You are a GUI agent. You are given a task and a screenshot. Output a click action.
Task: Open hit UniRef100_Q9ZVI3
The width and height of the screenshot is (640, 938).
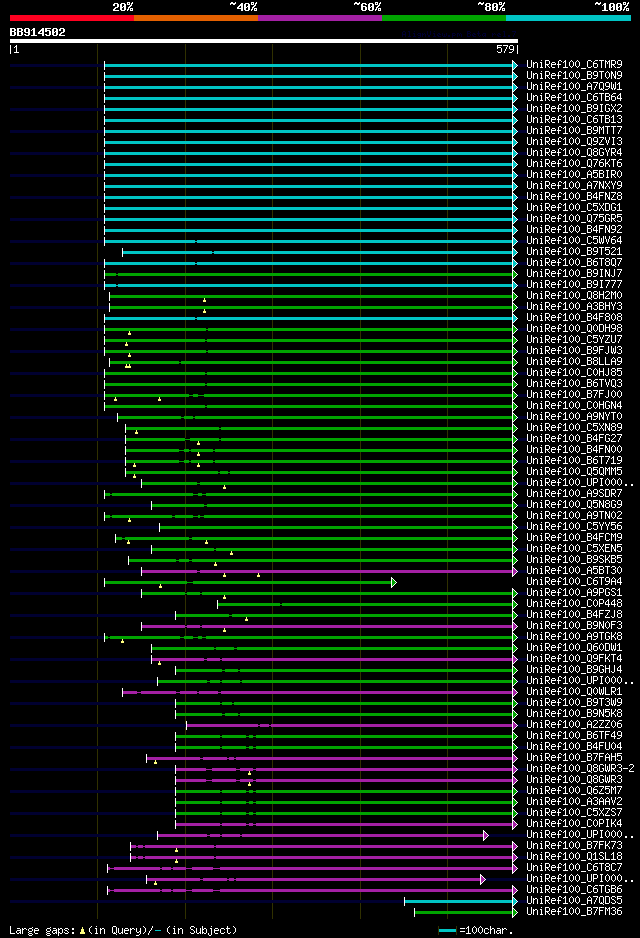coord(574,141)
